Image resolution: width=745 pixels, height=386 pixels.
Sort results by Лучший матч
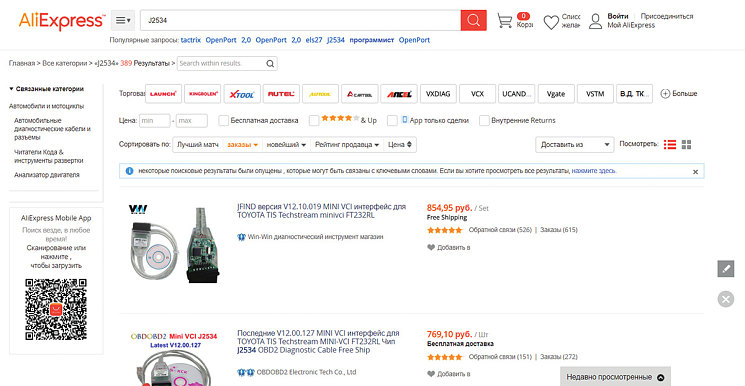198,145
